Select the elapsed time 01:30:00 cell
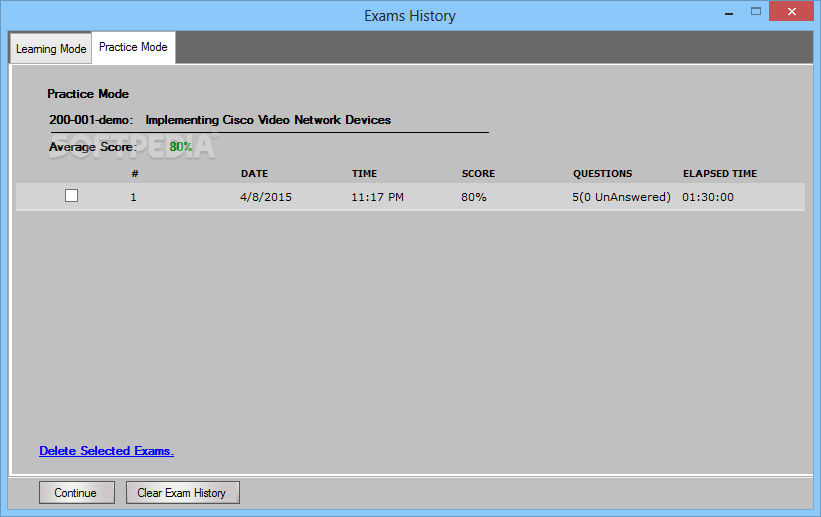 click(707, 197)
